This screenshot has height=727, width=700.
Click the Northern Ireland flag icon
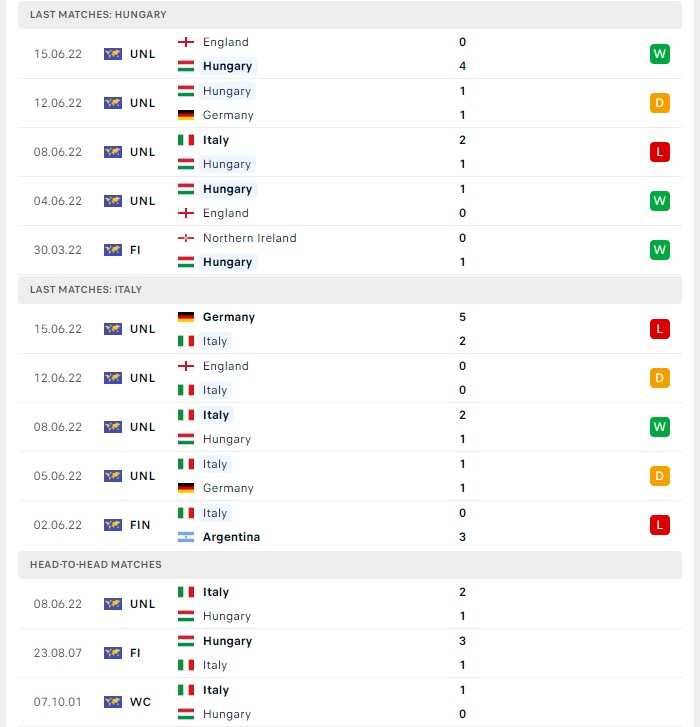186,238
